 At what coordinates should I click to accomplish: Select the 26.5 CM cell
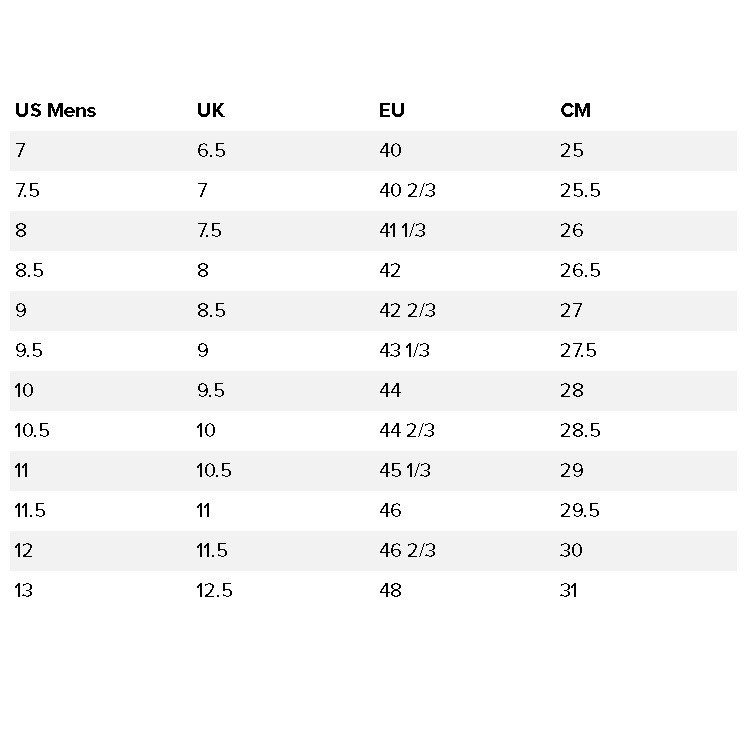pyautogui.click(x=580, y=270)
